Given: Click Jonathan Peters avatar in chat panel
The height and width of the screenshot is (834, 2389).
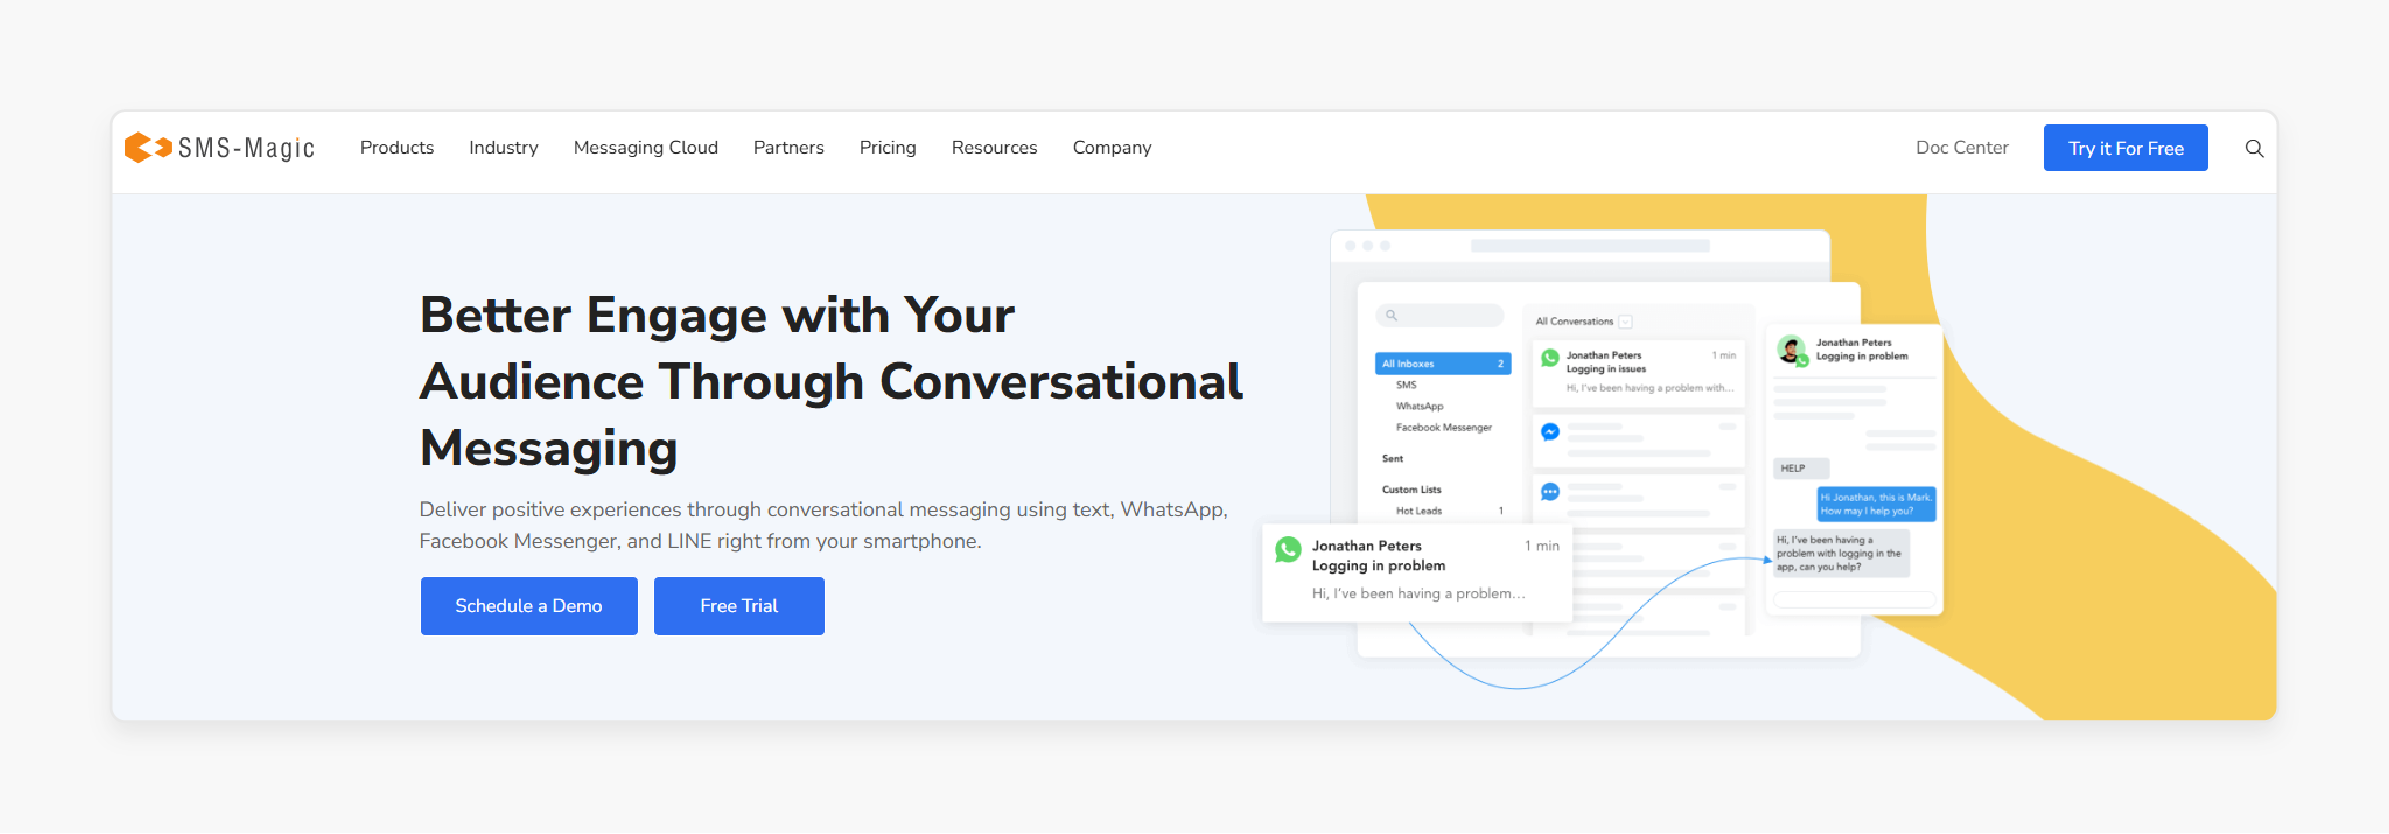Looking at the screenshot, I should point(1791,350).
